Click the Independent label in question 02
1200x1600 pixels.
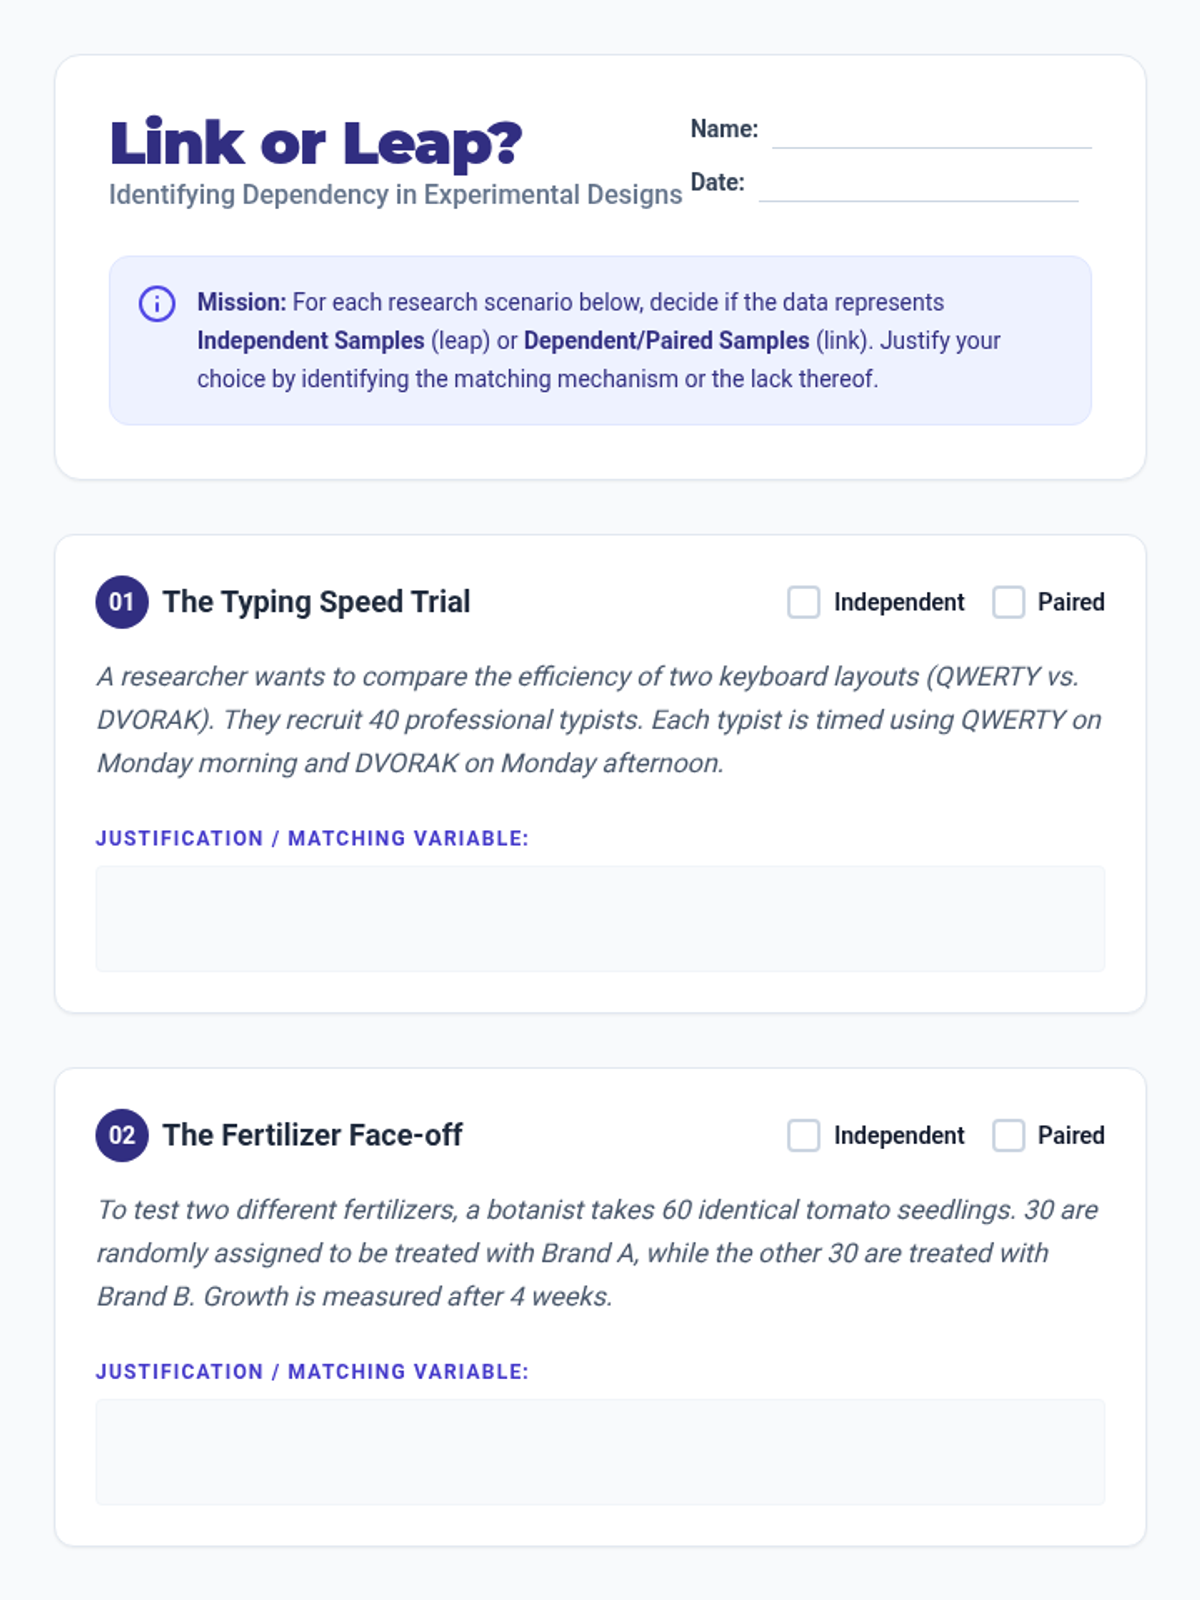coord(899,1135)
